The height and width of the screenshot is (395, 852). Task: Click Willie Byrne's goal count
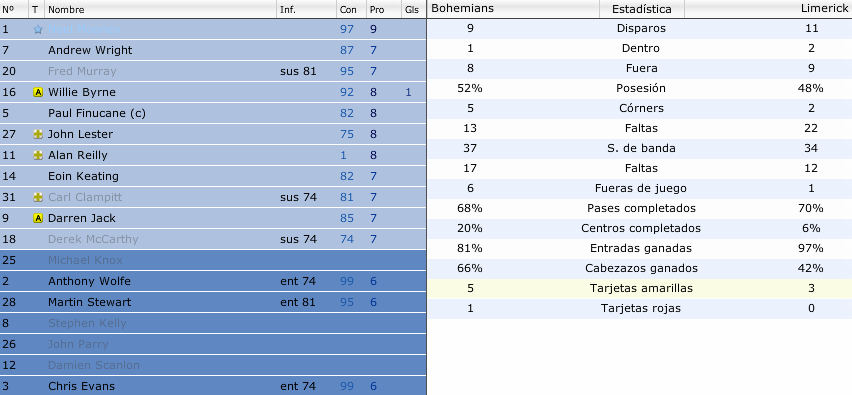pos(409,92)
